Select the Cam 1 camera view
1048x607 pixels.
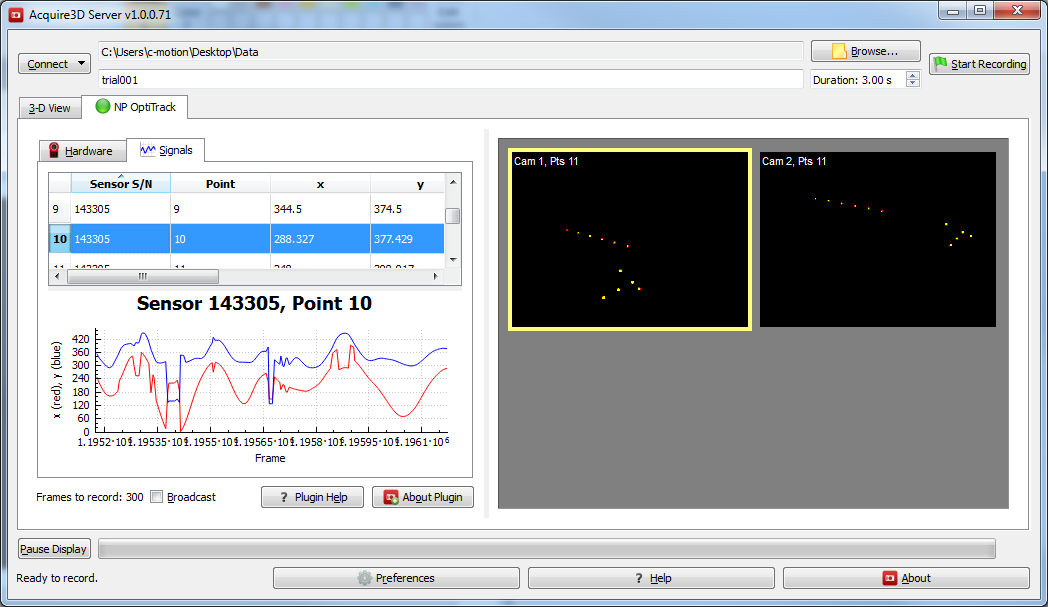630,239
